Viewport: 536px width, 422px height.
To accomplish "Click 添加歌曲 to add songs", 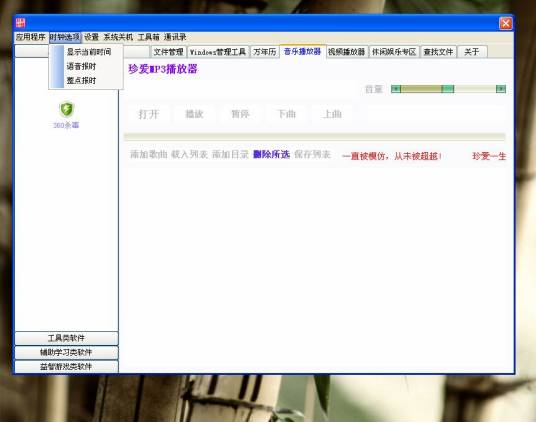I will 149,154.
